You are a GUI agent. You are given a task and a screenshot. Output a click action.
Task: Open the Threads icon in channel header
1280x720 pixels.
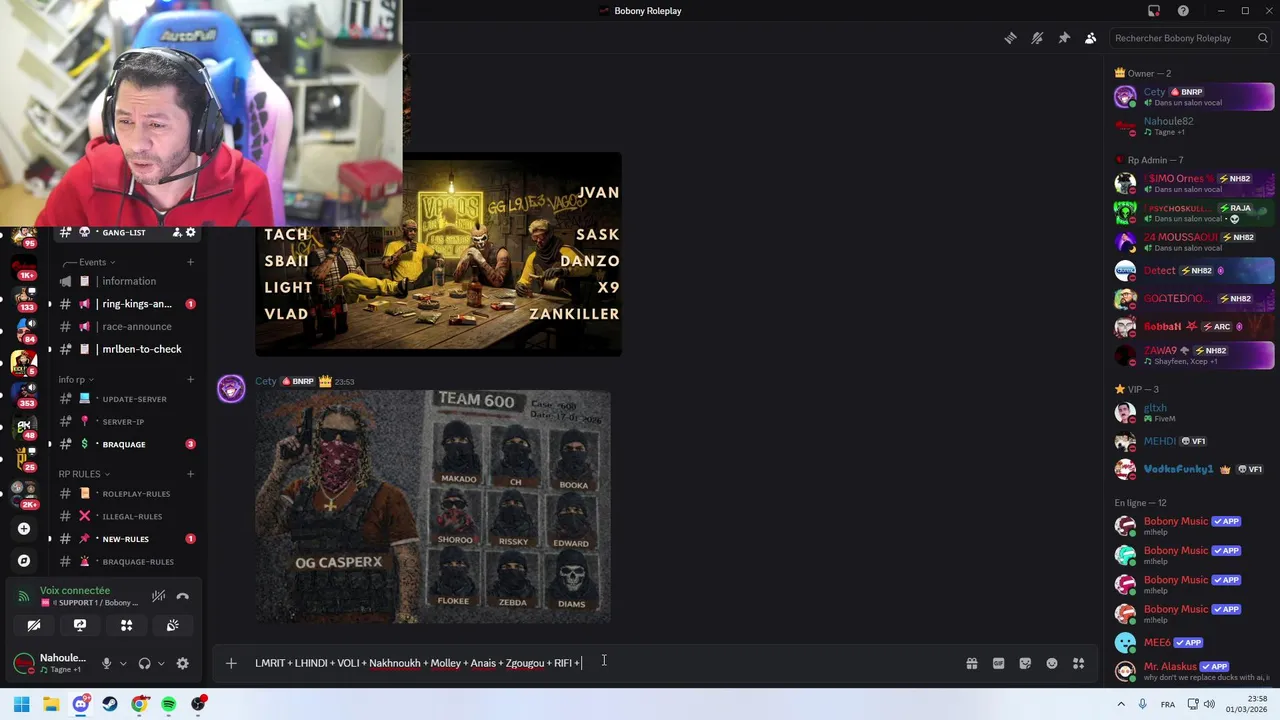1010,38
